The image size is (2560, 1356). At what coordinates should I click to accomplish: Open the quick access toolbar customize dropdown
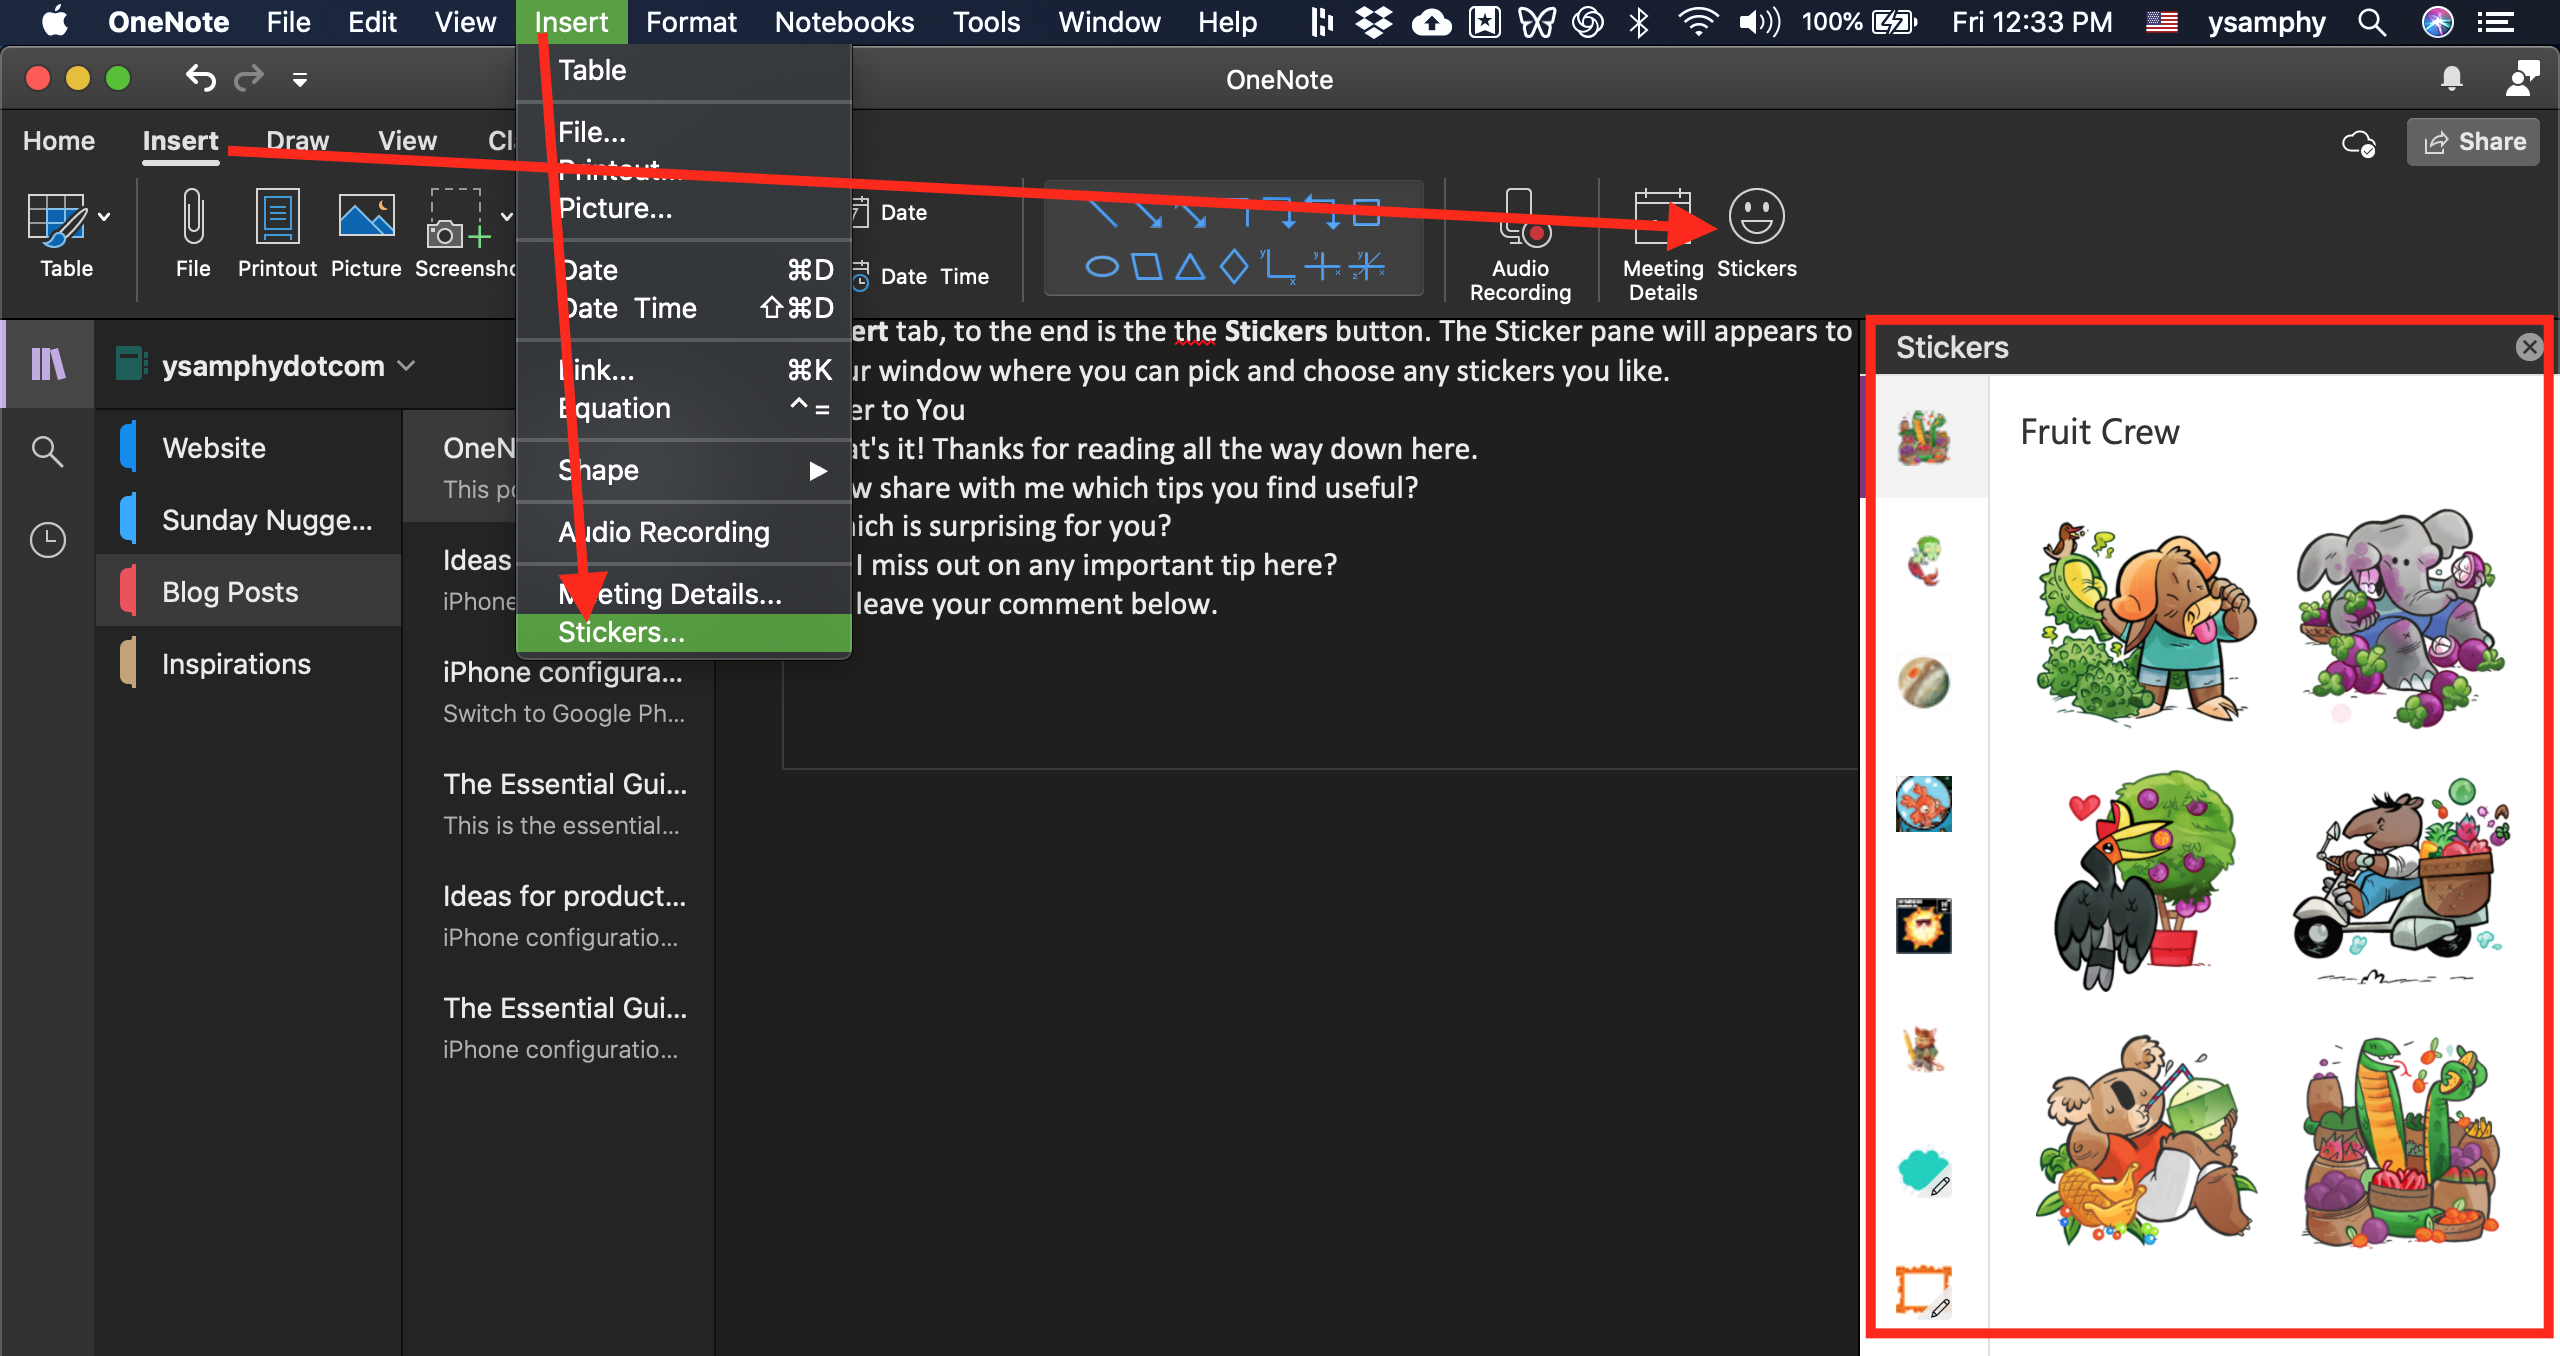[x=300, y=79]
